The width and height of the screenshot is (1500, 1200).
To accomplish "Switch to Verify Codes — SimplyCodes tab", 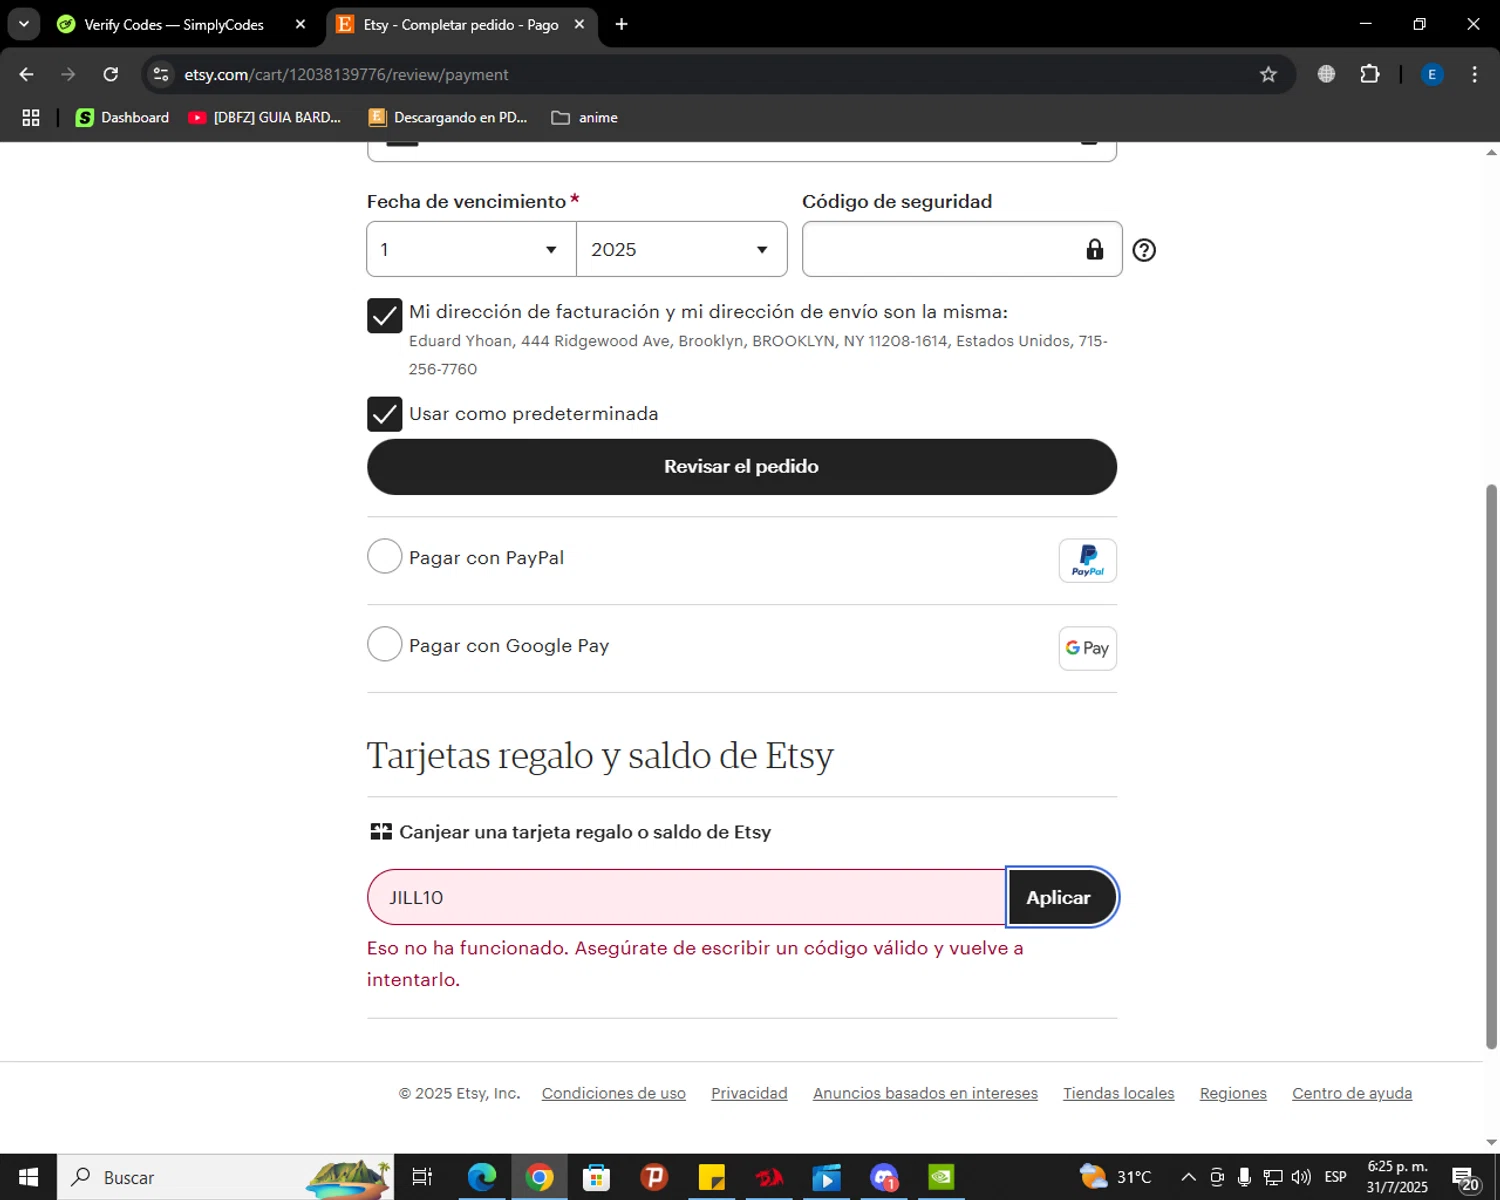I will point(174,24).
